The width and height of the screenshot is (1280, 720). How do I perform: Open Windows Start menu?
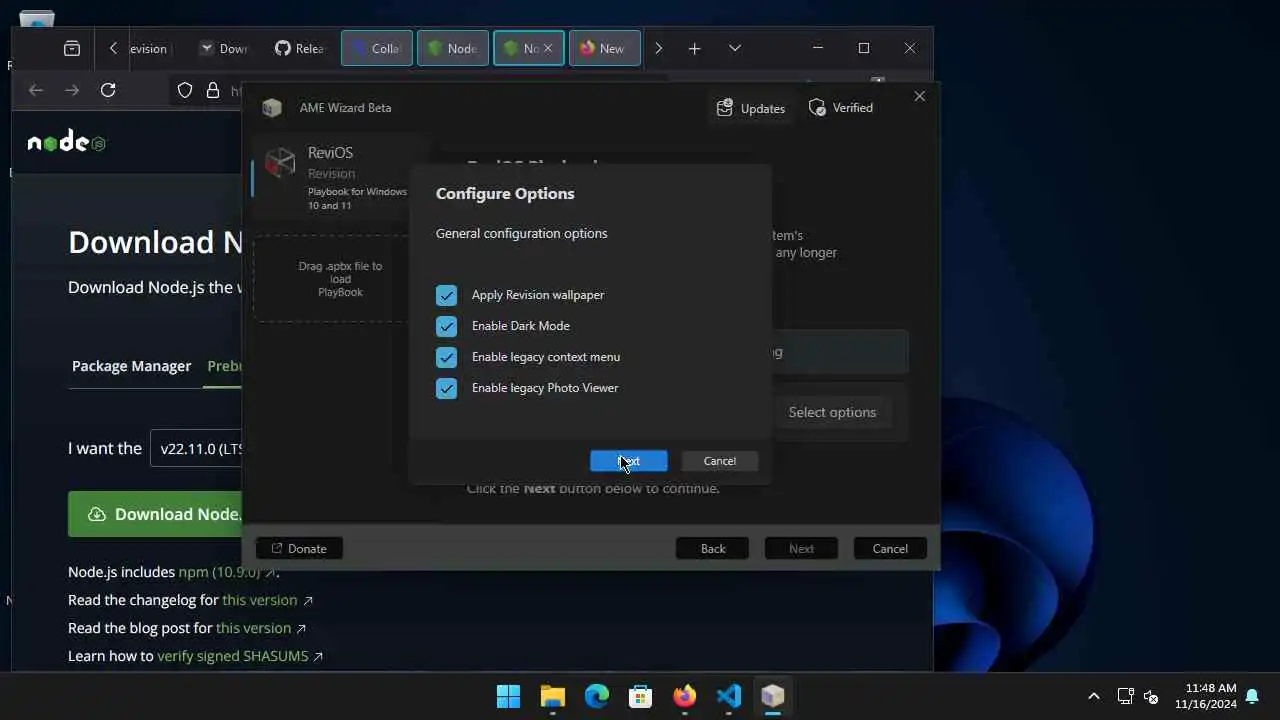[508, 696]
